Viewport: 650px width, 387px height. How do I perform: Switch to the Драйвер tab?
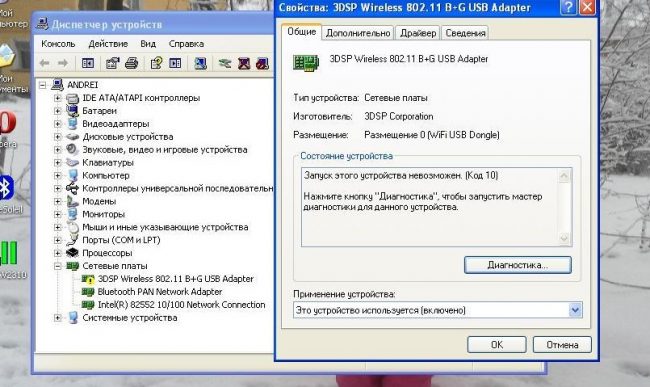pos(418,33)
